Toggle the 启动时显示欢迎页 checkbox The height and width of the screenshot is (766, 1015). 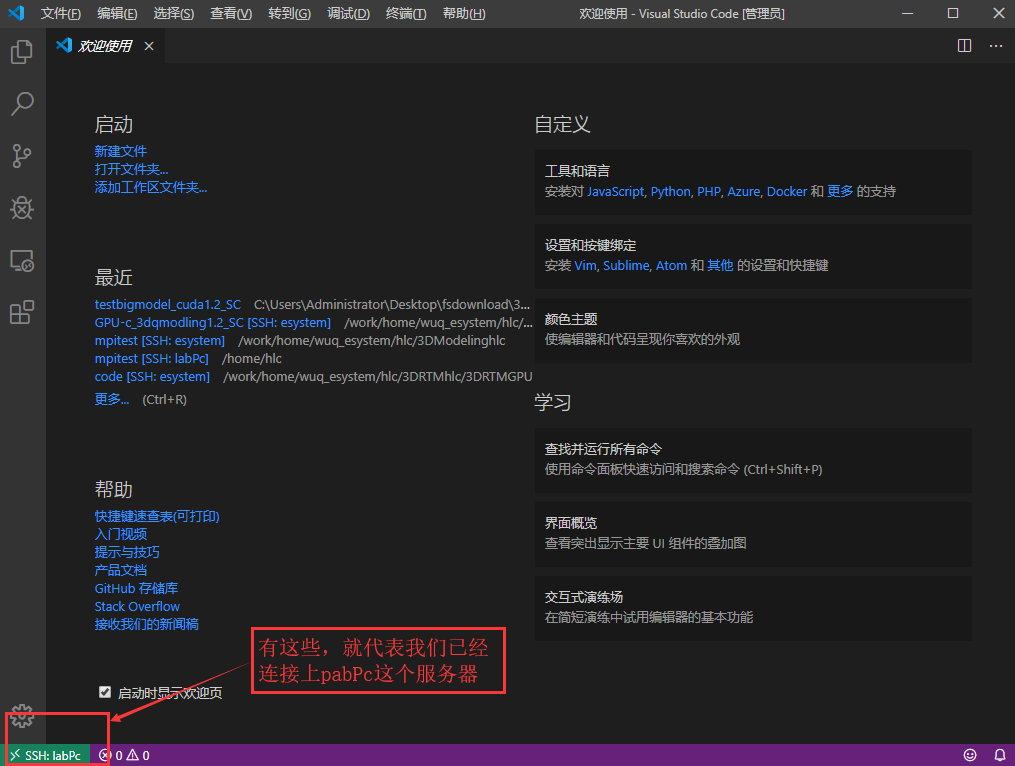point(105,692)
